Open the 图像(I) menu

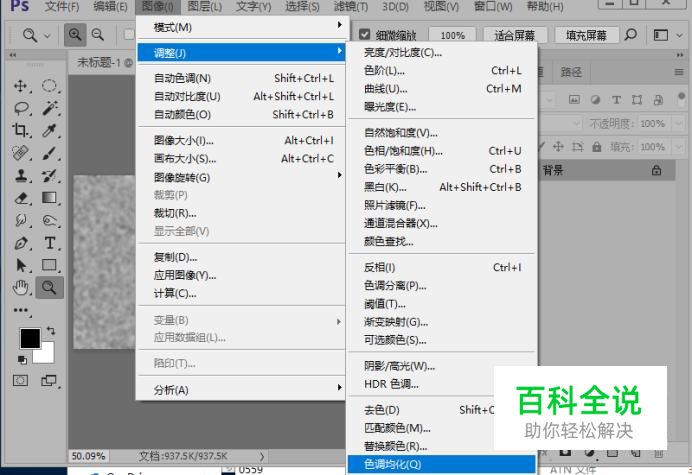pyautogui.click(x=158, y=7)
